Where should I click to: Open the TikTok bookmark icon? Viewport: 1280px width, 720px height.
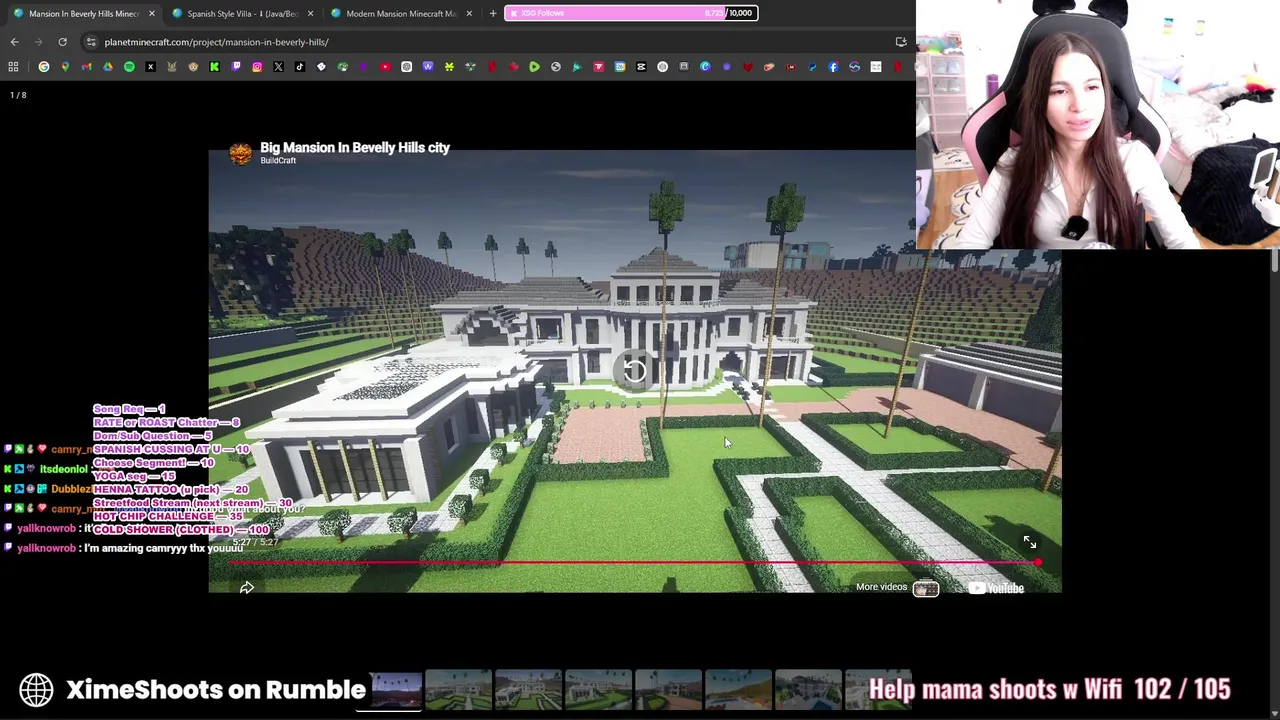click(x=300, y=67)
